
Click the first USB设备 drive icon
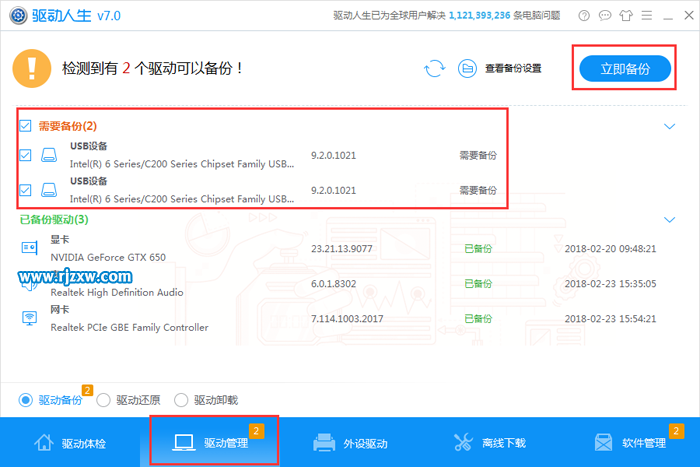point(49,155)
